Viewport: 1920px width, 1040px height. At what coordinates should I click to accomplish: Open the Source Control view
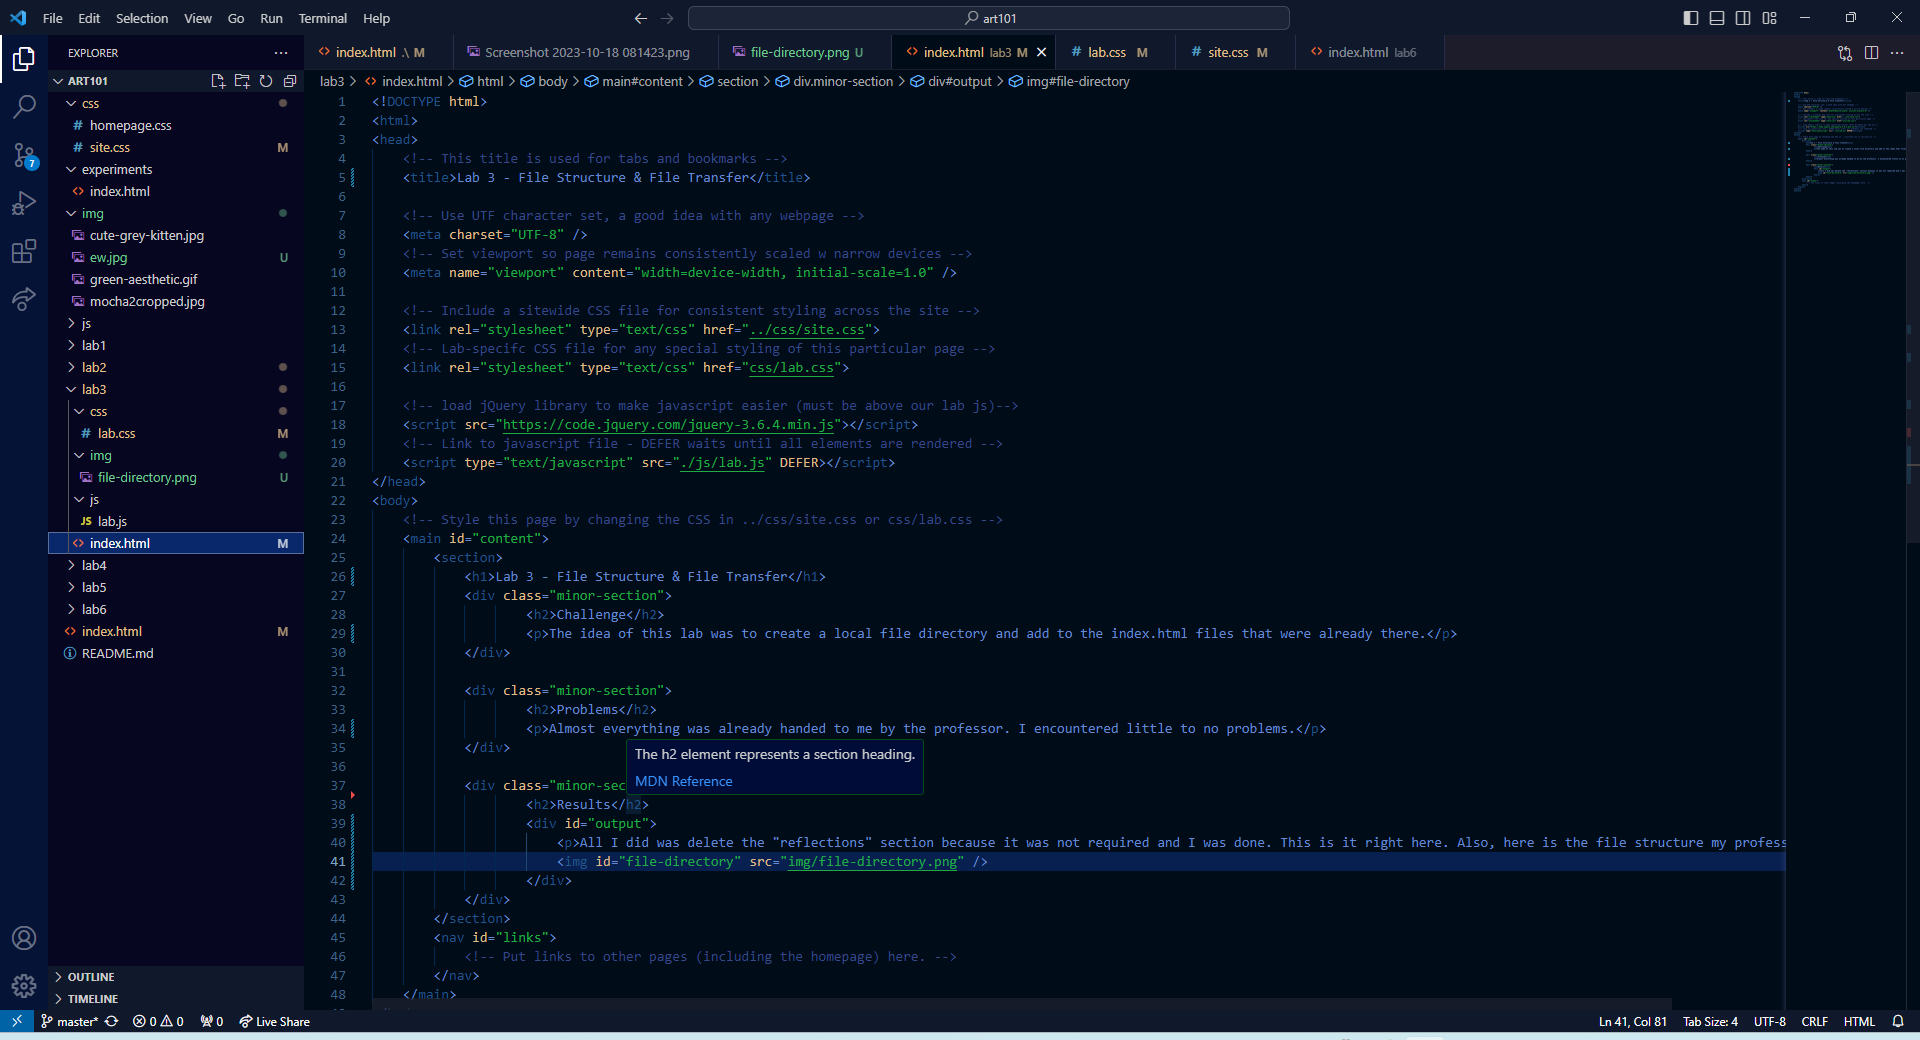click(x=24, y=155)
